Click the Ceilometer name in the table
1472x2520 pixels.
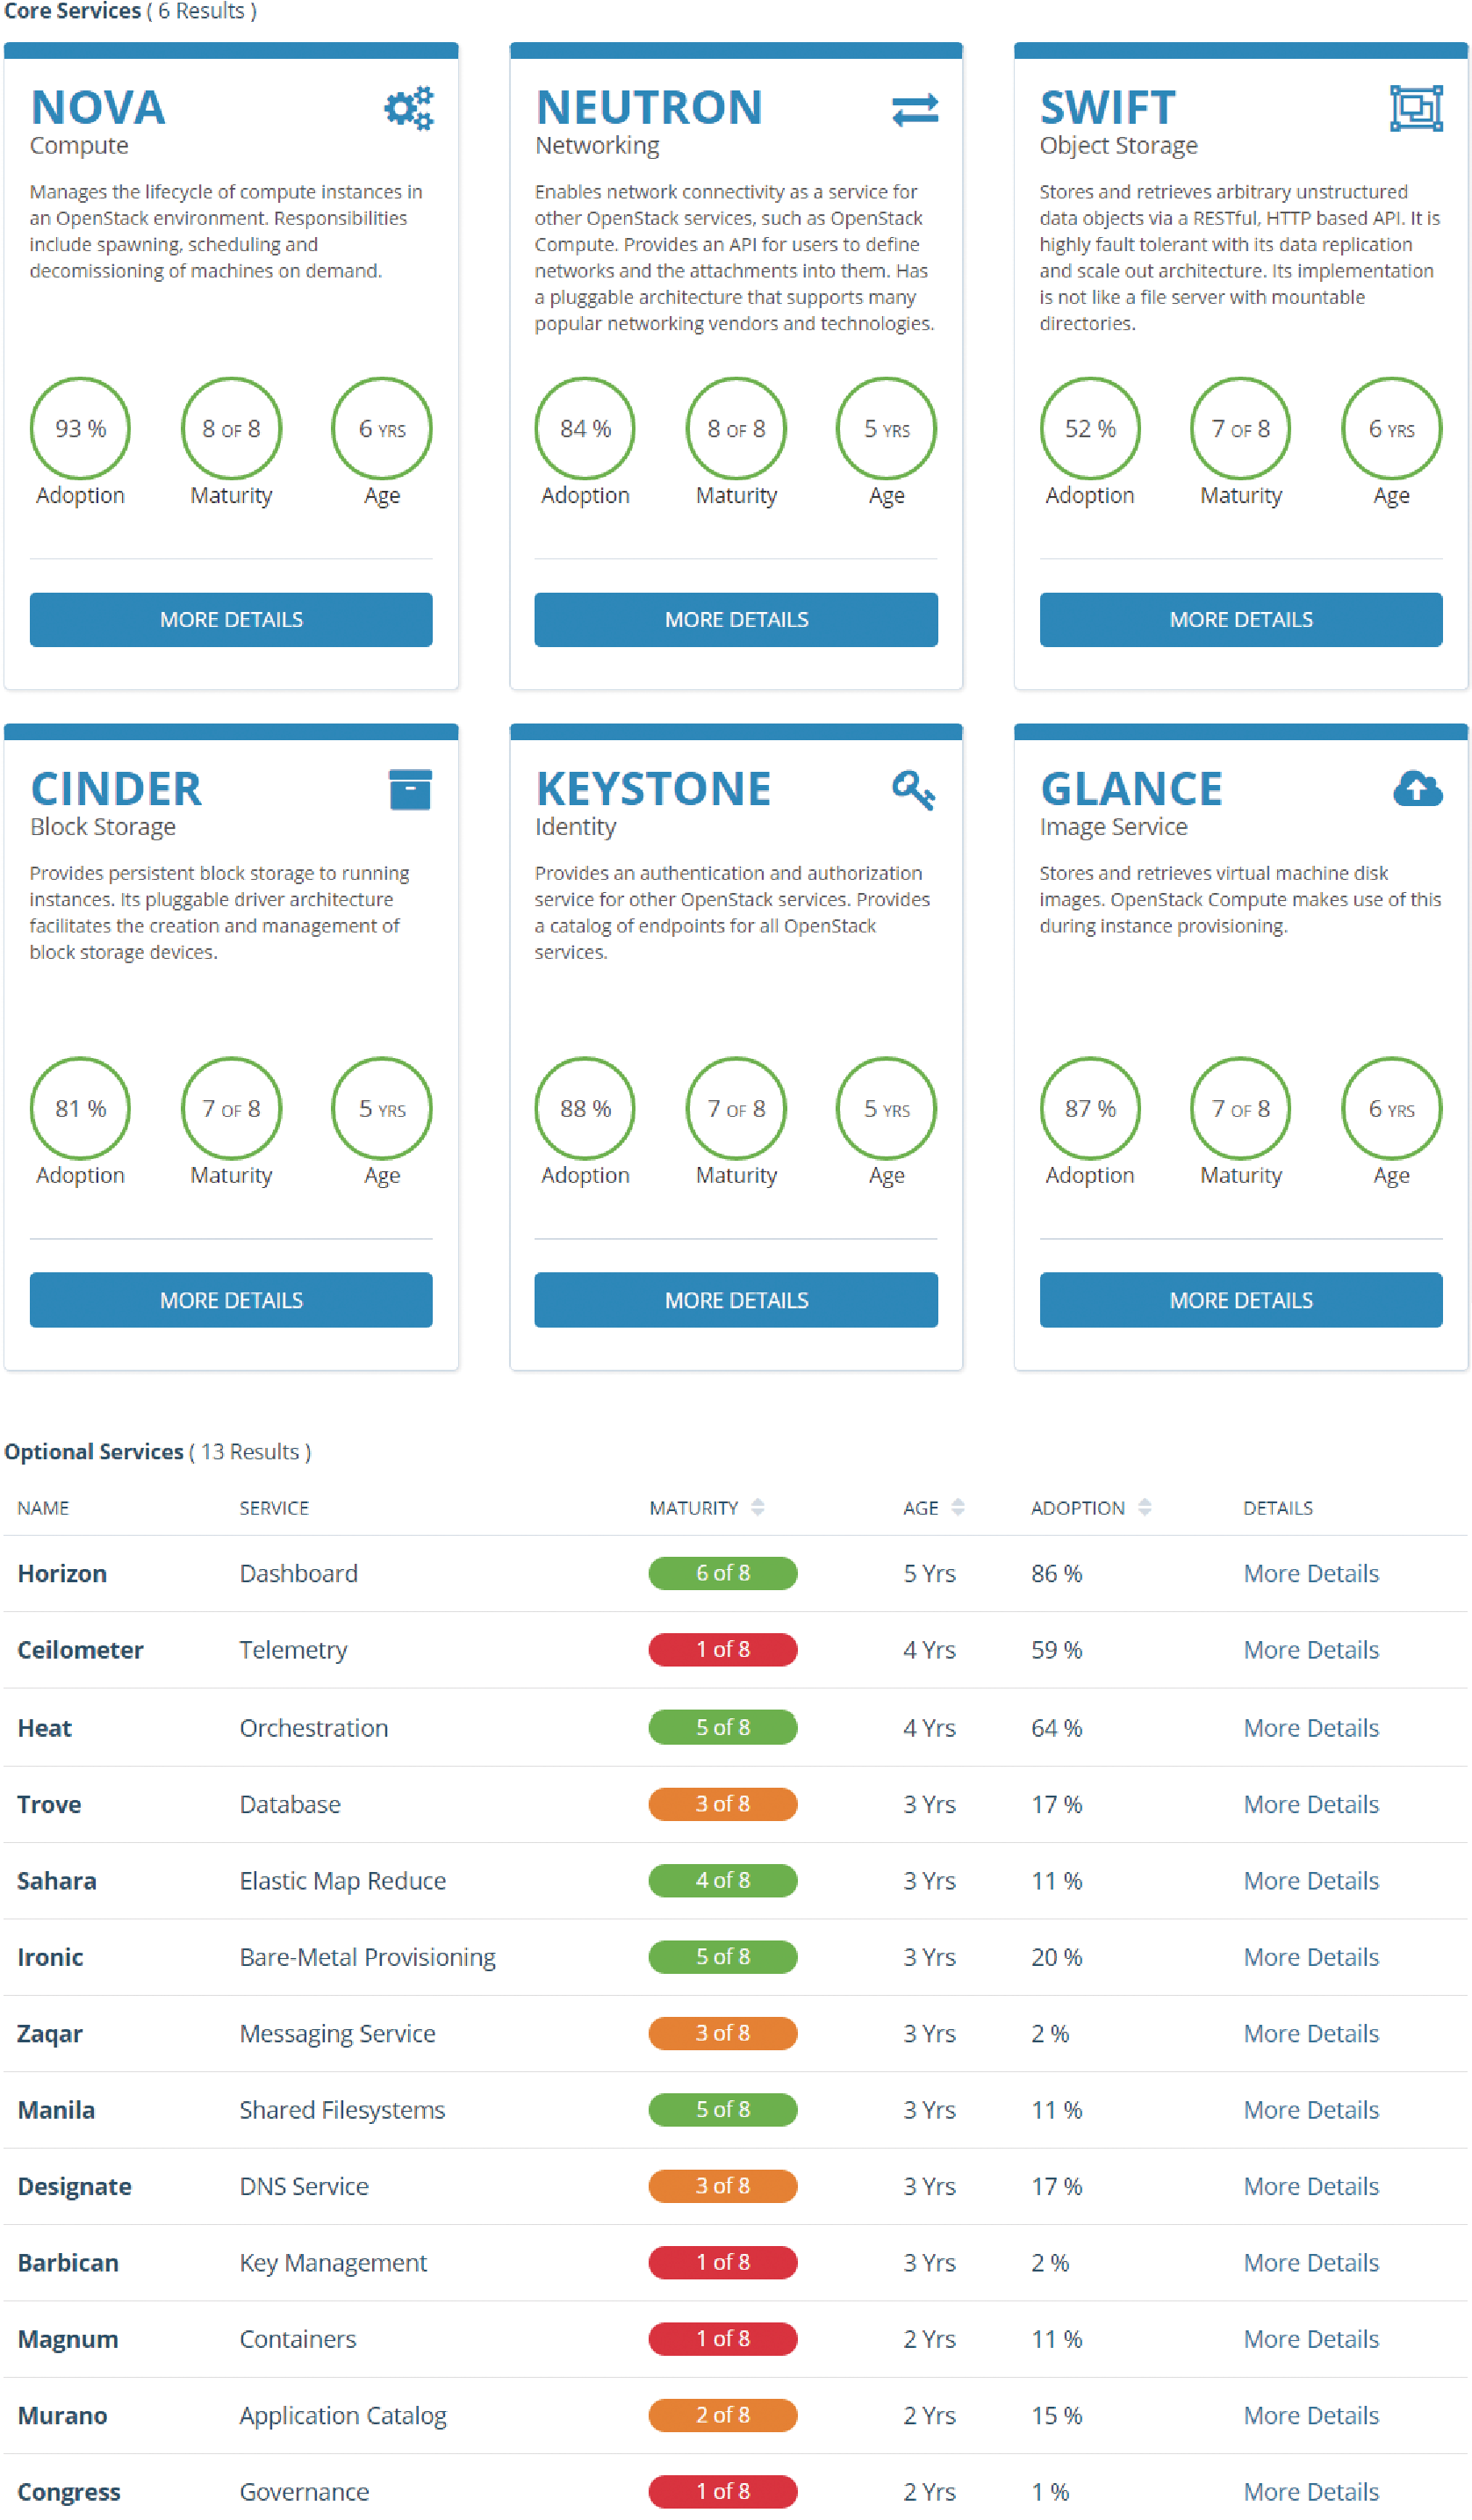[x=80, y=1649]
